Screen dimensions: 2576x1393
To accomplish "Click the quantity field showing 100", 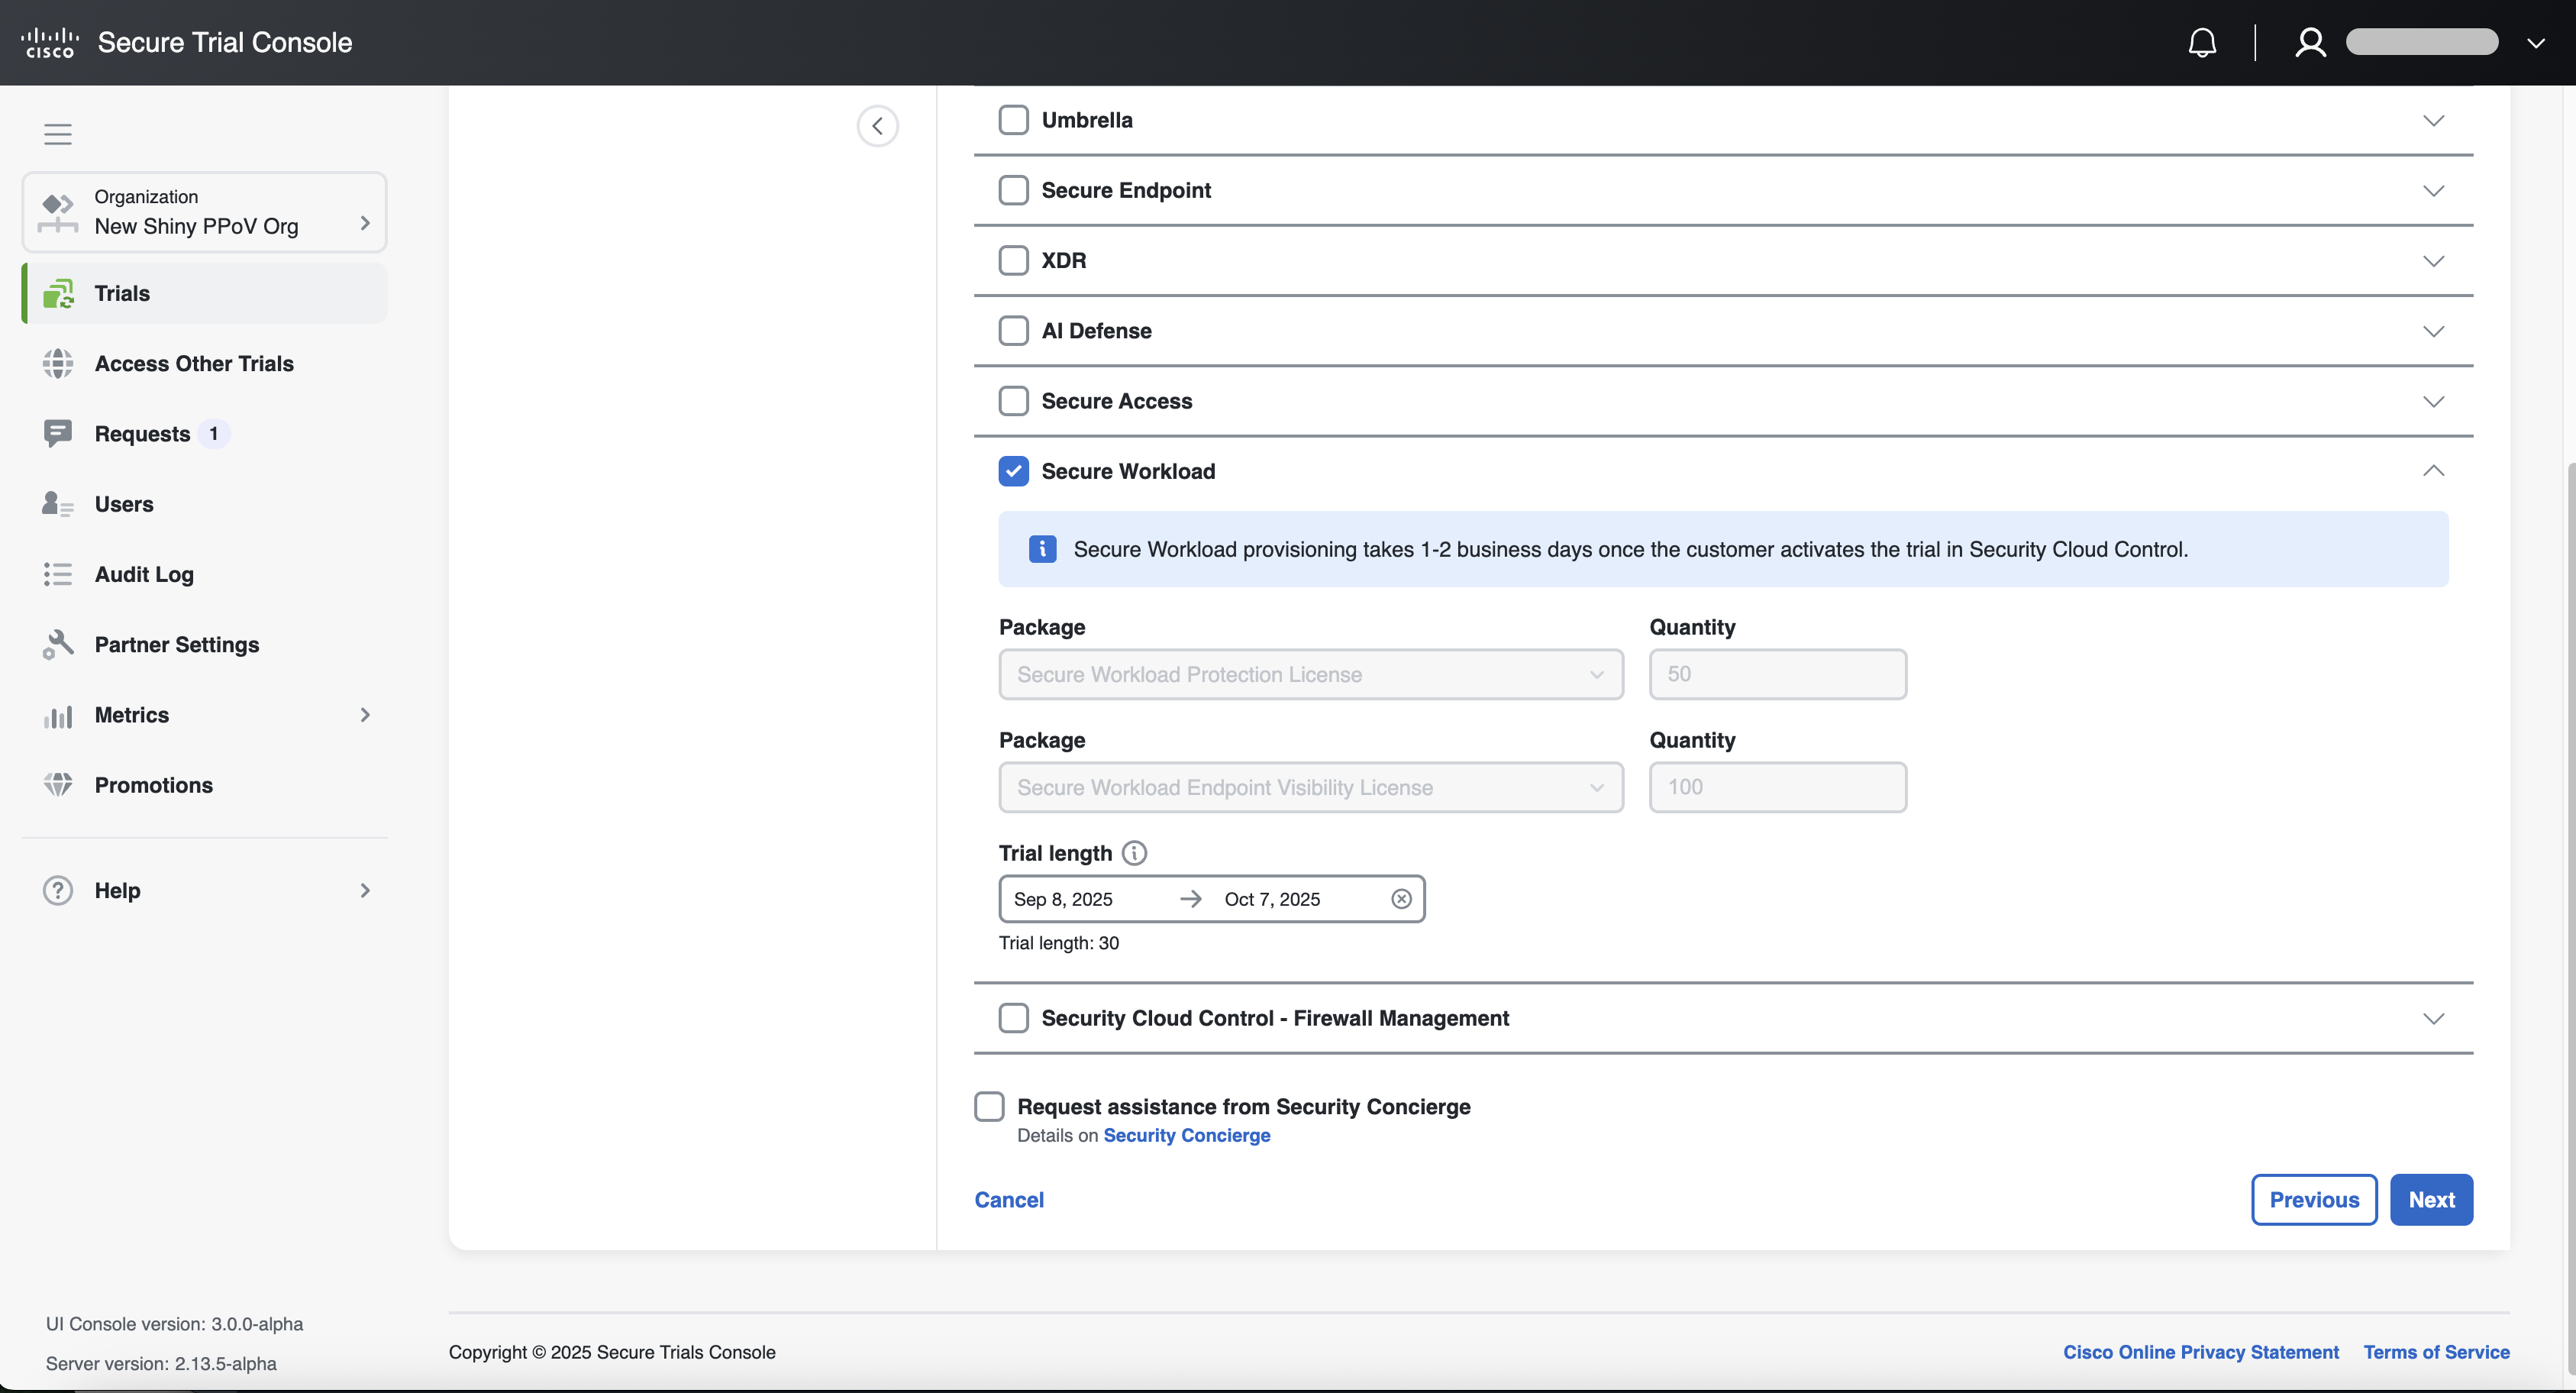I will [x=1777, y=787].
